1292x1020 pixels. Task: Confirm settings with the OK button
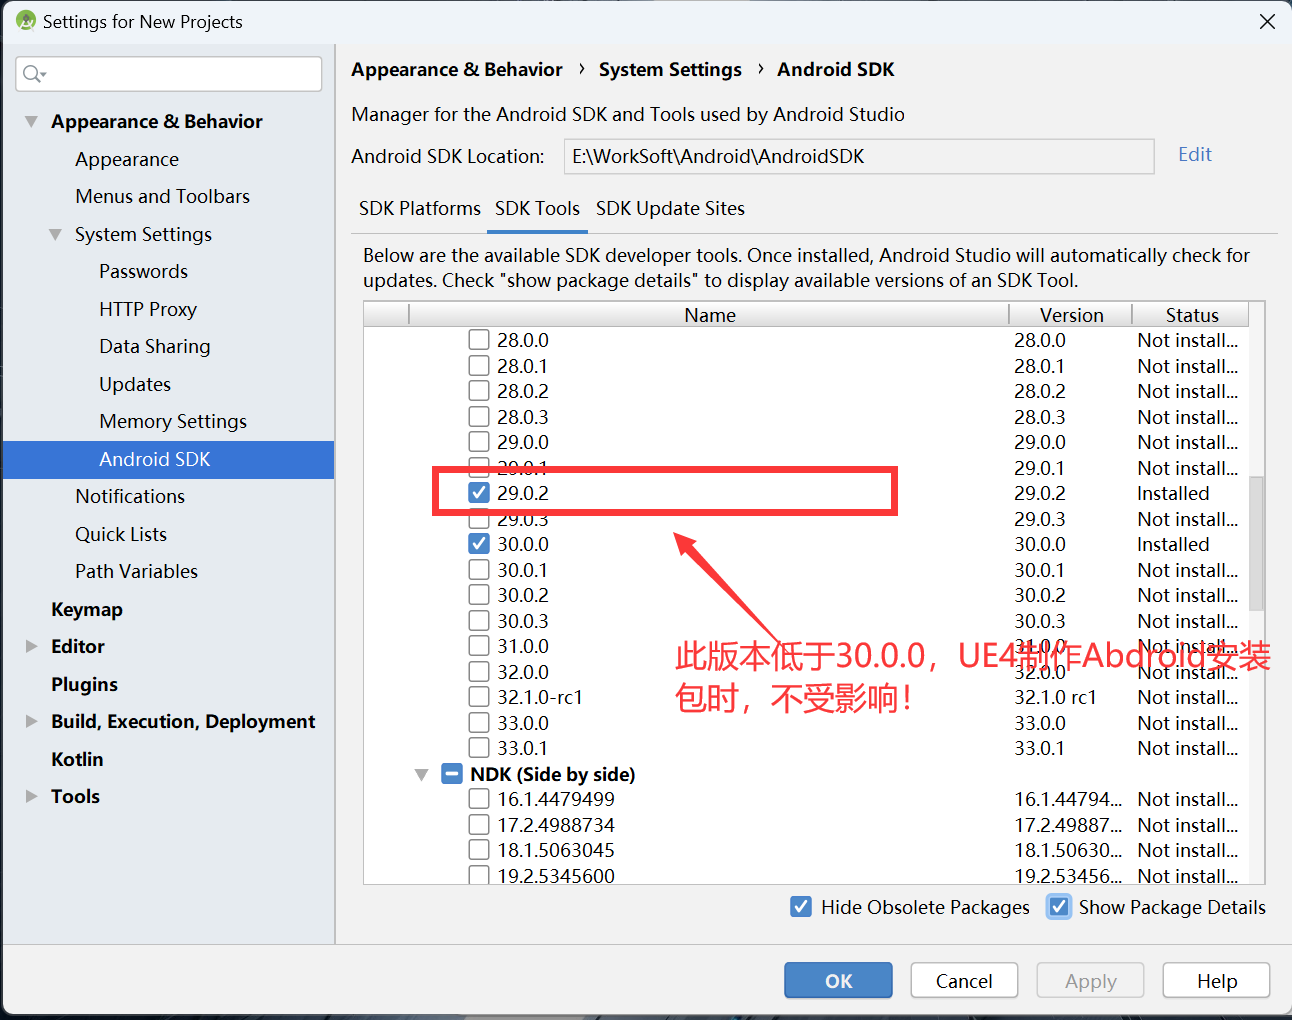pyautogui.click(x=838, y=981)
